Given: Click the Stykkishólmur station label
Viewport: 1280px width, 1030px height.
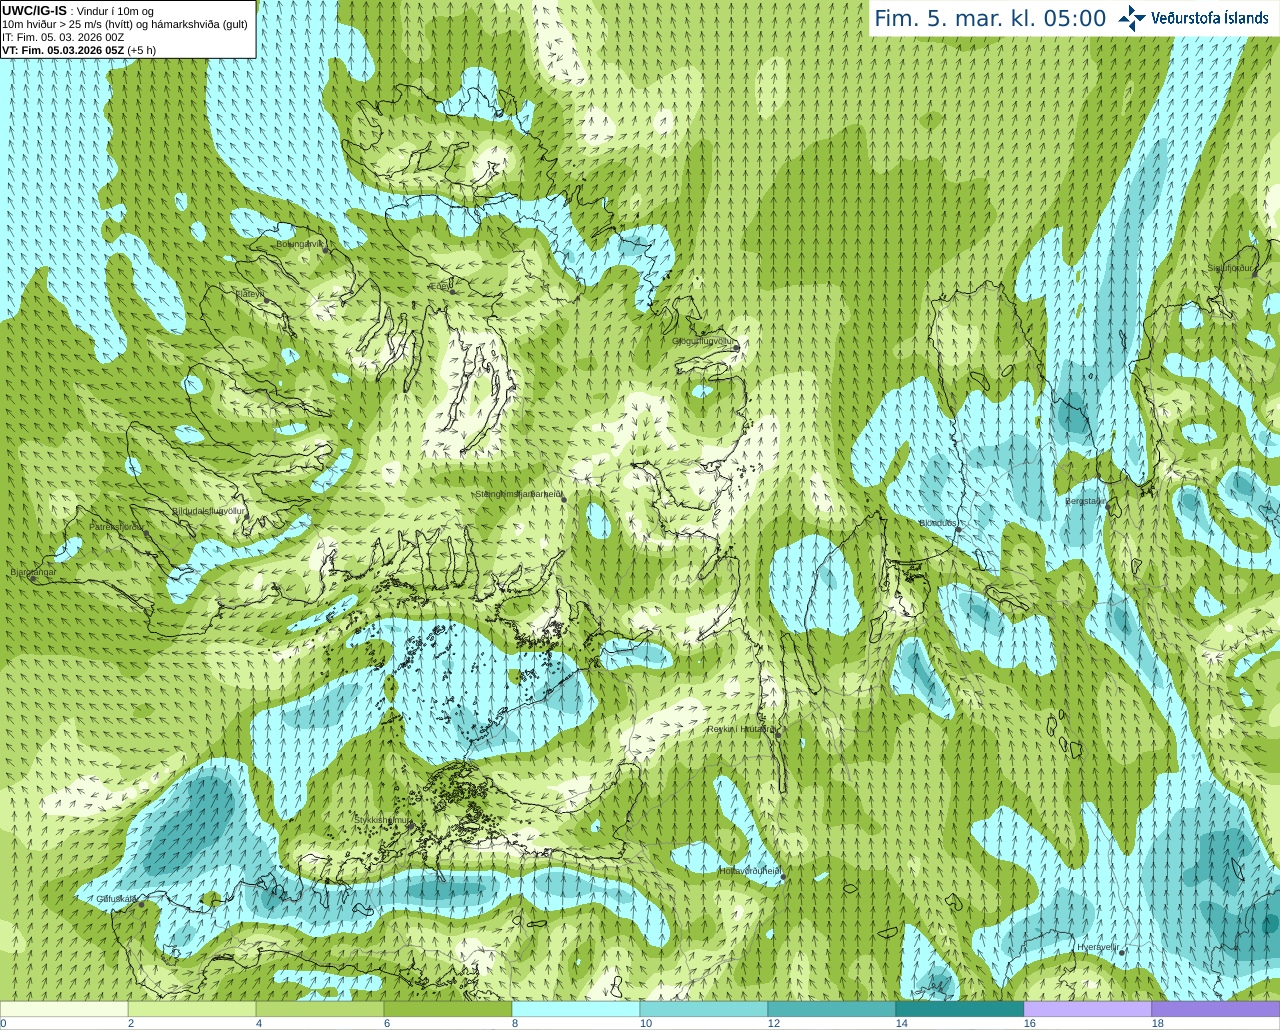Looking at the screenshot, I should pos(382,820).
